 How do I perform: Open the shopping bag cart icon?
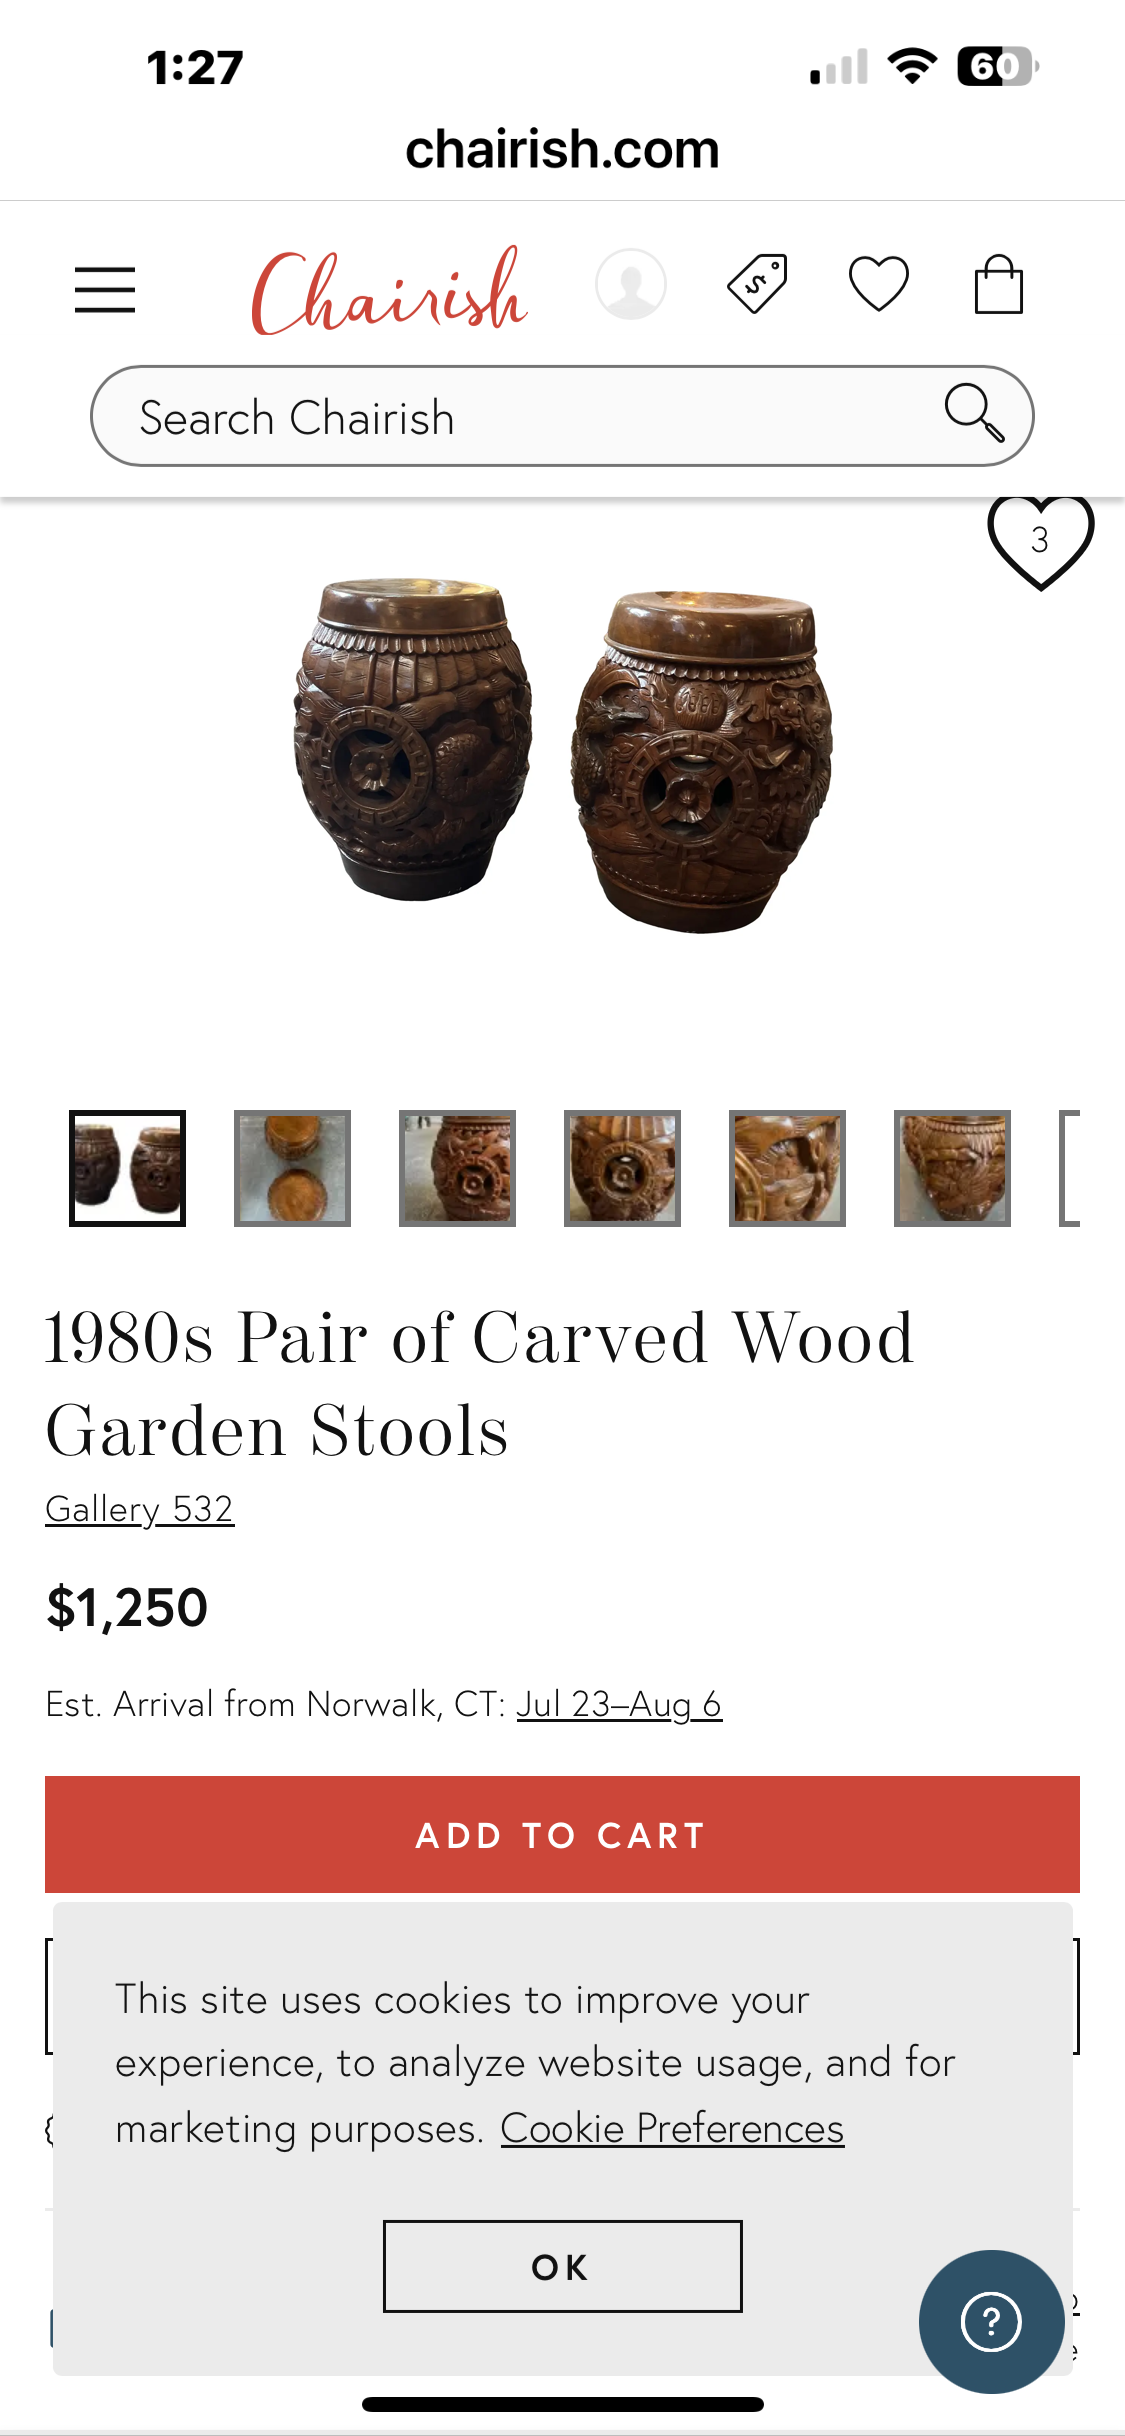click(998, 285)
